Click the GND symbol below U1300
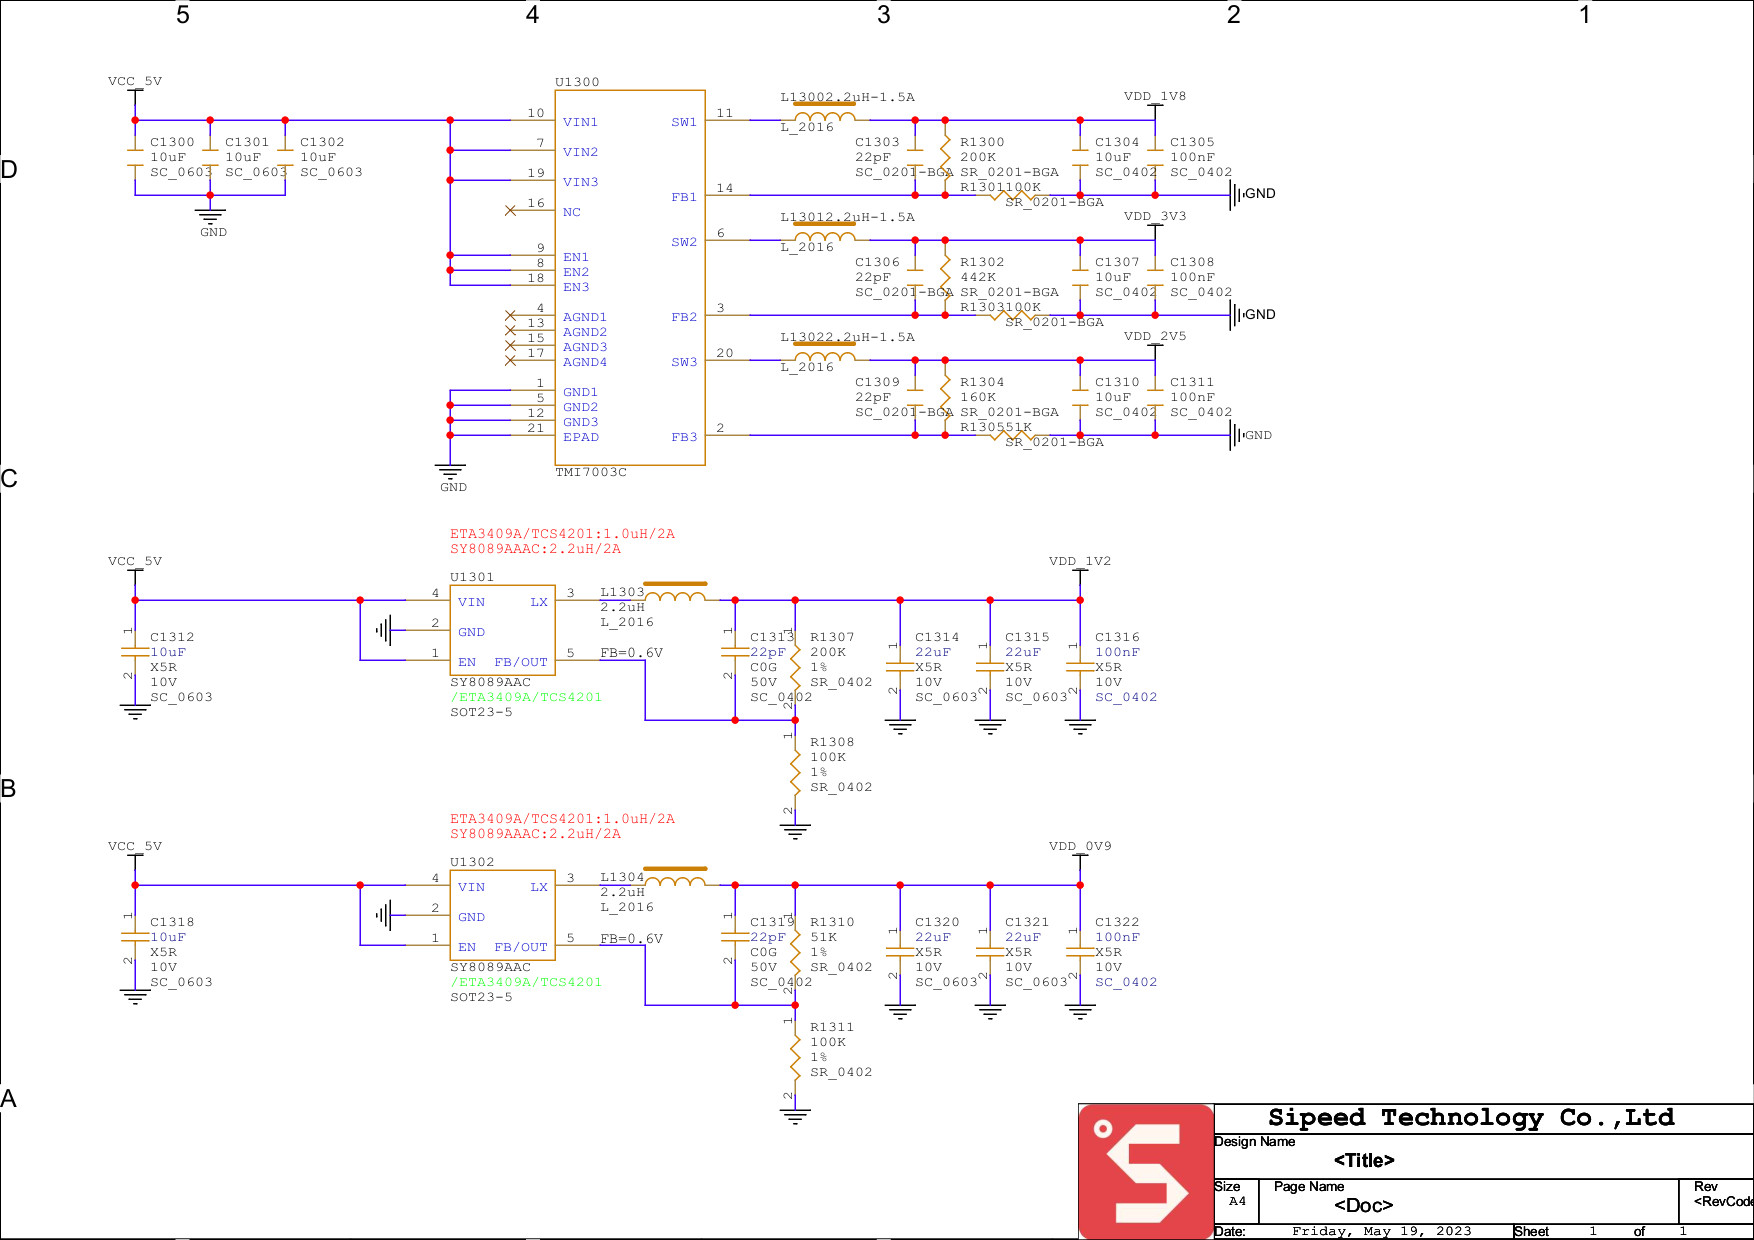The height and width of the screenshot is (1240, 1754). 450,473
